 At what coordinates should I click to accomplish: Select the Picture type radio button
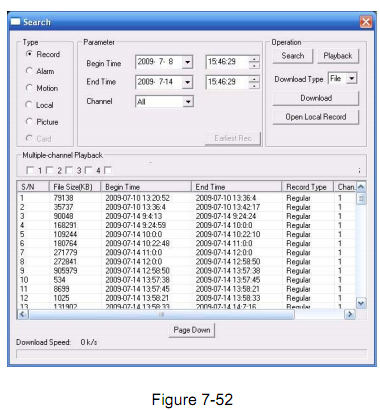click(29, 121)
